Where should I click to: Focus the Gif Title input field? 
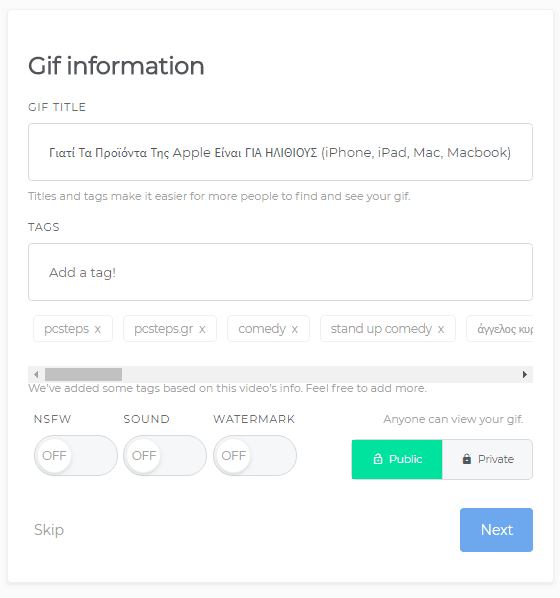click(280, 152)
